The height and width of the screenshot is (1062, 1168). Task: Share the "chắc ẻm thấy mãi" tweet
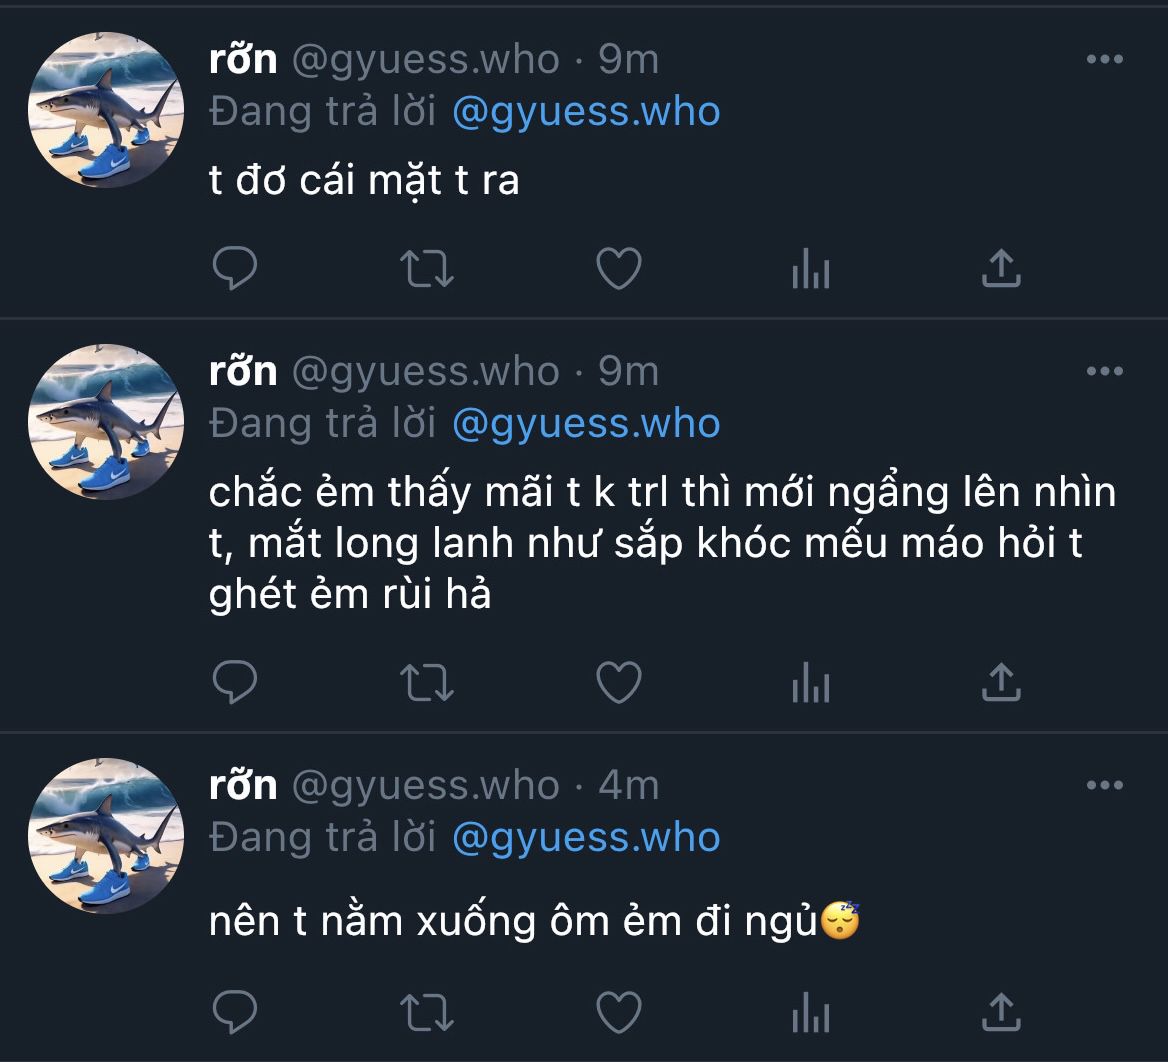1001,682
